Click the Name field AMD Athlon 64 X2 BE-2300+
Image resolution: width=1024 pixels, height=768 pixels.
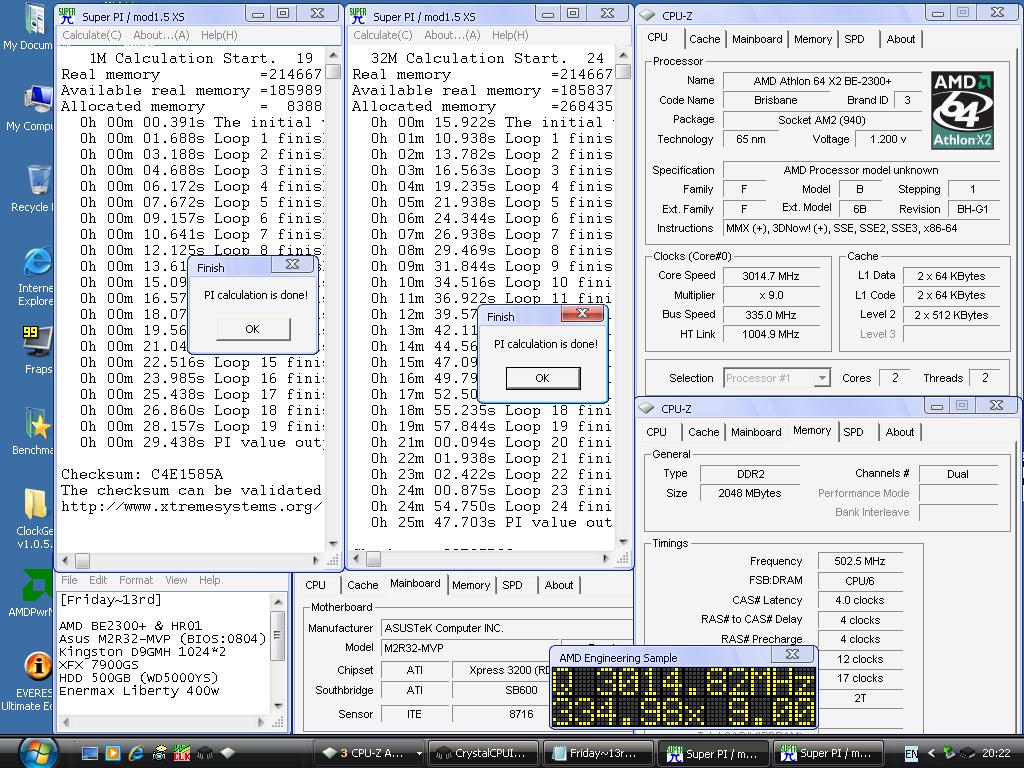point(822,81)
